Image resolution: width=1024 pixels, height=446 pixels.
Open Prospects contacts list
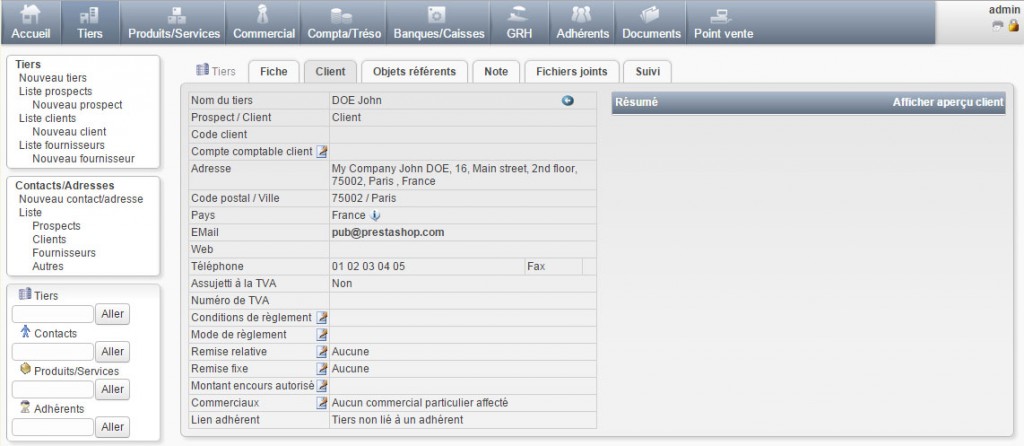[x=57, y=226]
